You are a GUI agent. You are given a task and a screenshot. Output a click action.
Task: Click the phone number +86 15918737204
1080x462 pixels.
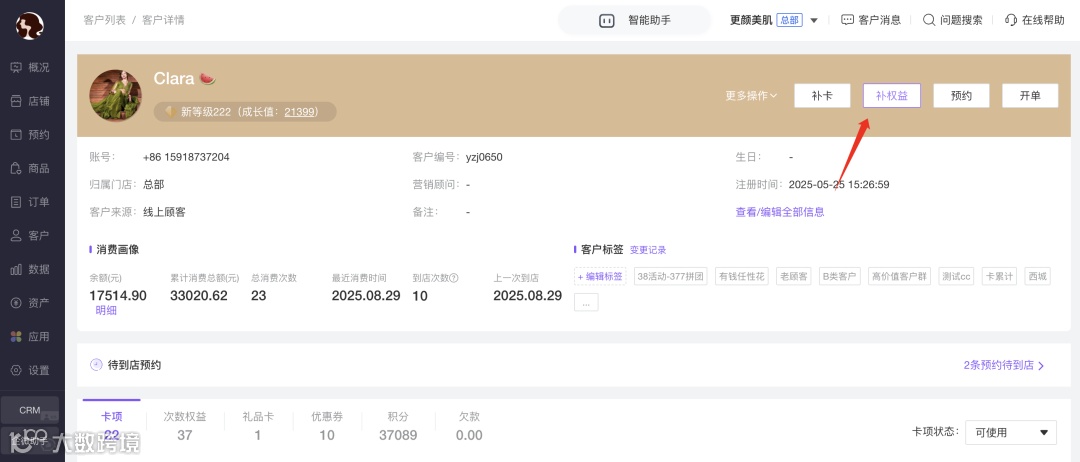(x=186, y=157)
